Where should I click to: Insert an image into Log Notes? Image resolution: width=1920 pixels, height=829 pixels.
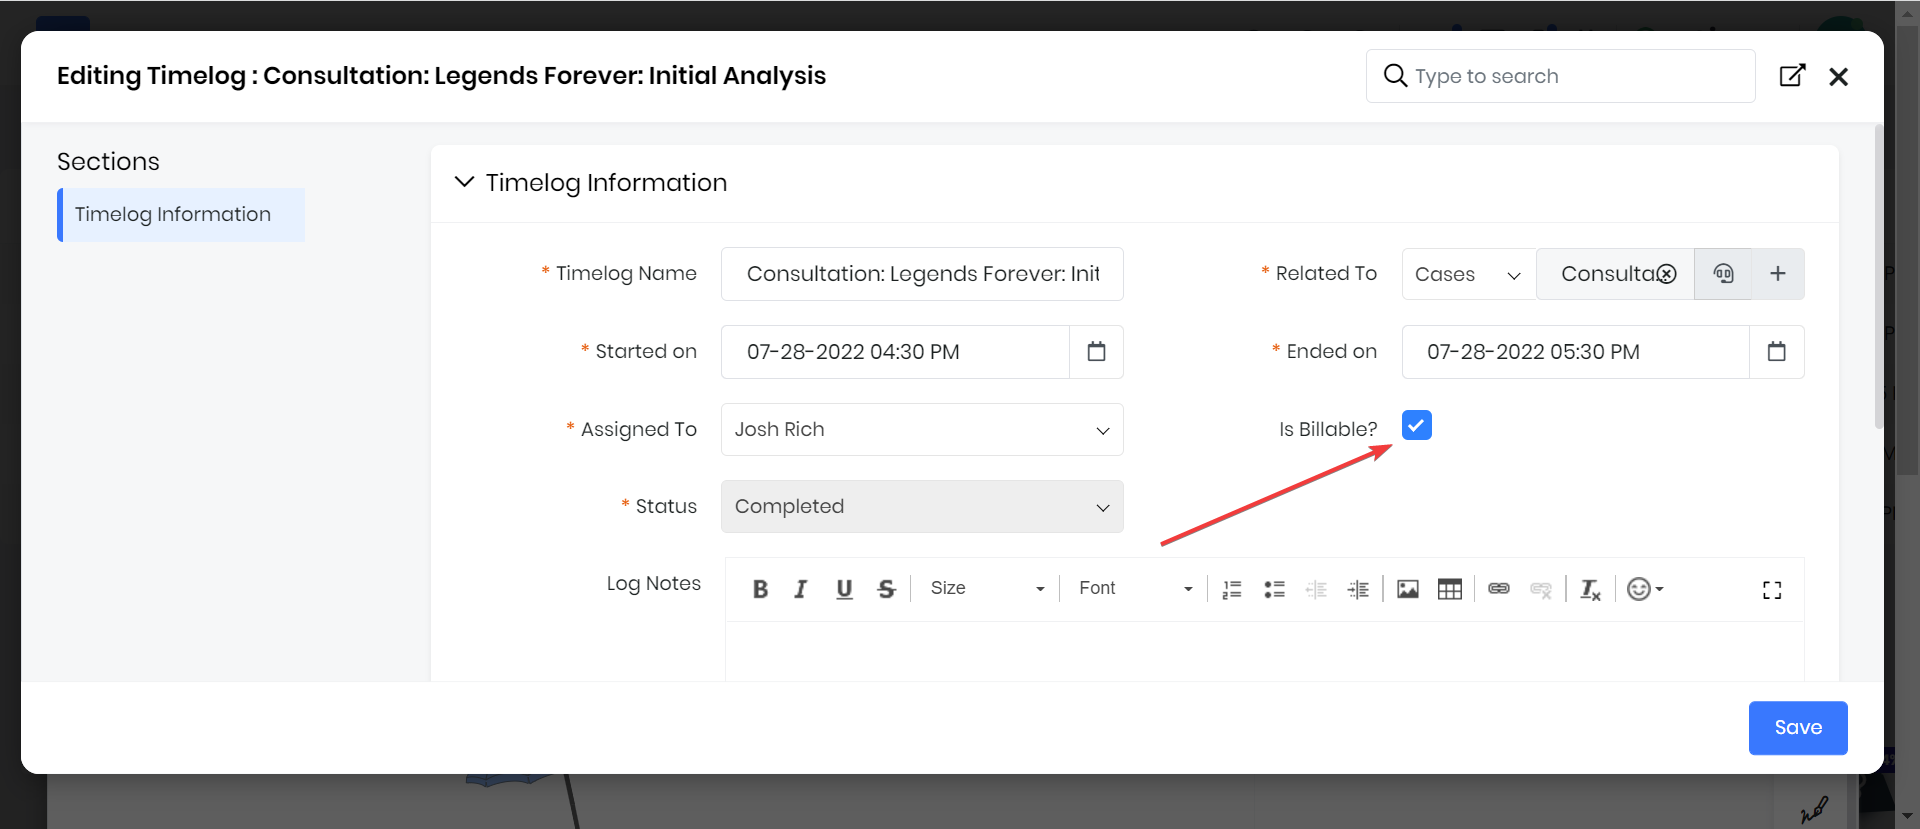(x=1408, y=589)
